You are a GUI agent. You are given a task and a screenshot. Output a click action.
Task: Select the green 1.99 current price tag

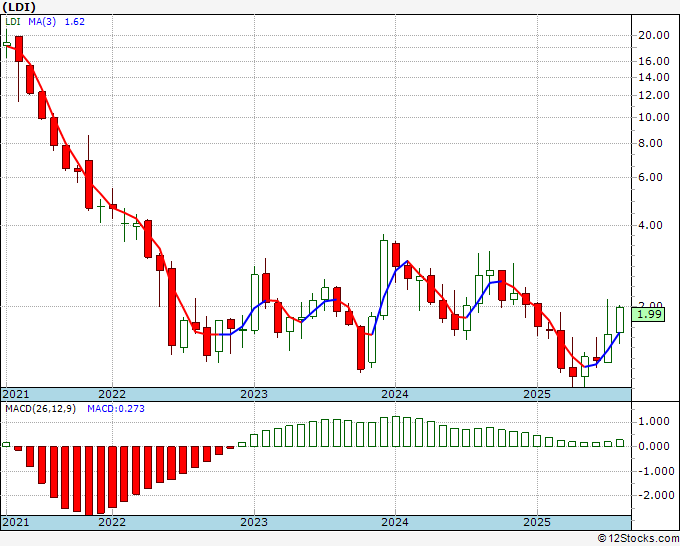(x=648, y=314)
